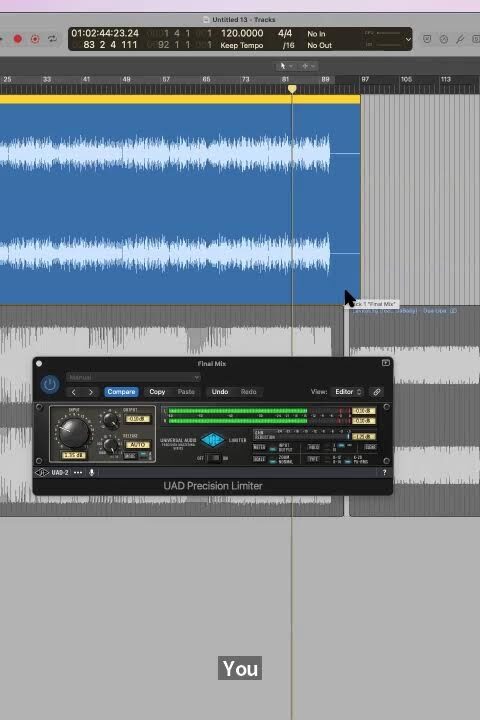Click the plugin link chain icon
480x720 pixels.
[x=377, y=392]
